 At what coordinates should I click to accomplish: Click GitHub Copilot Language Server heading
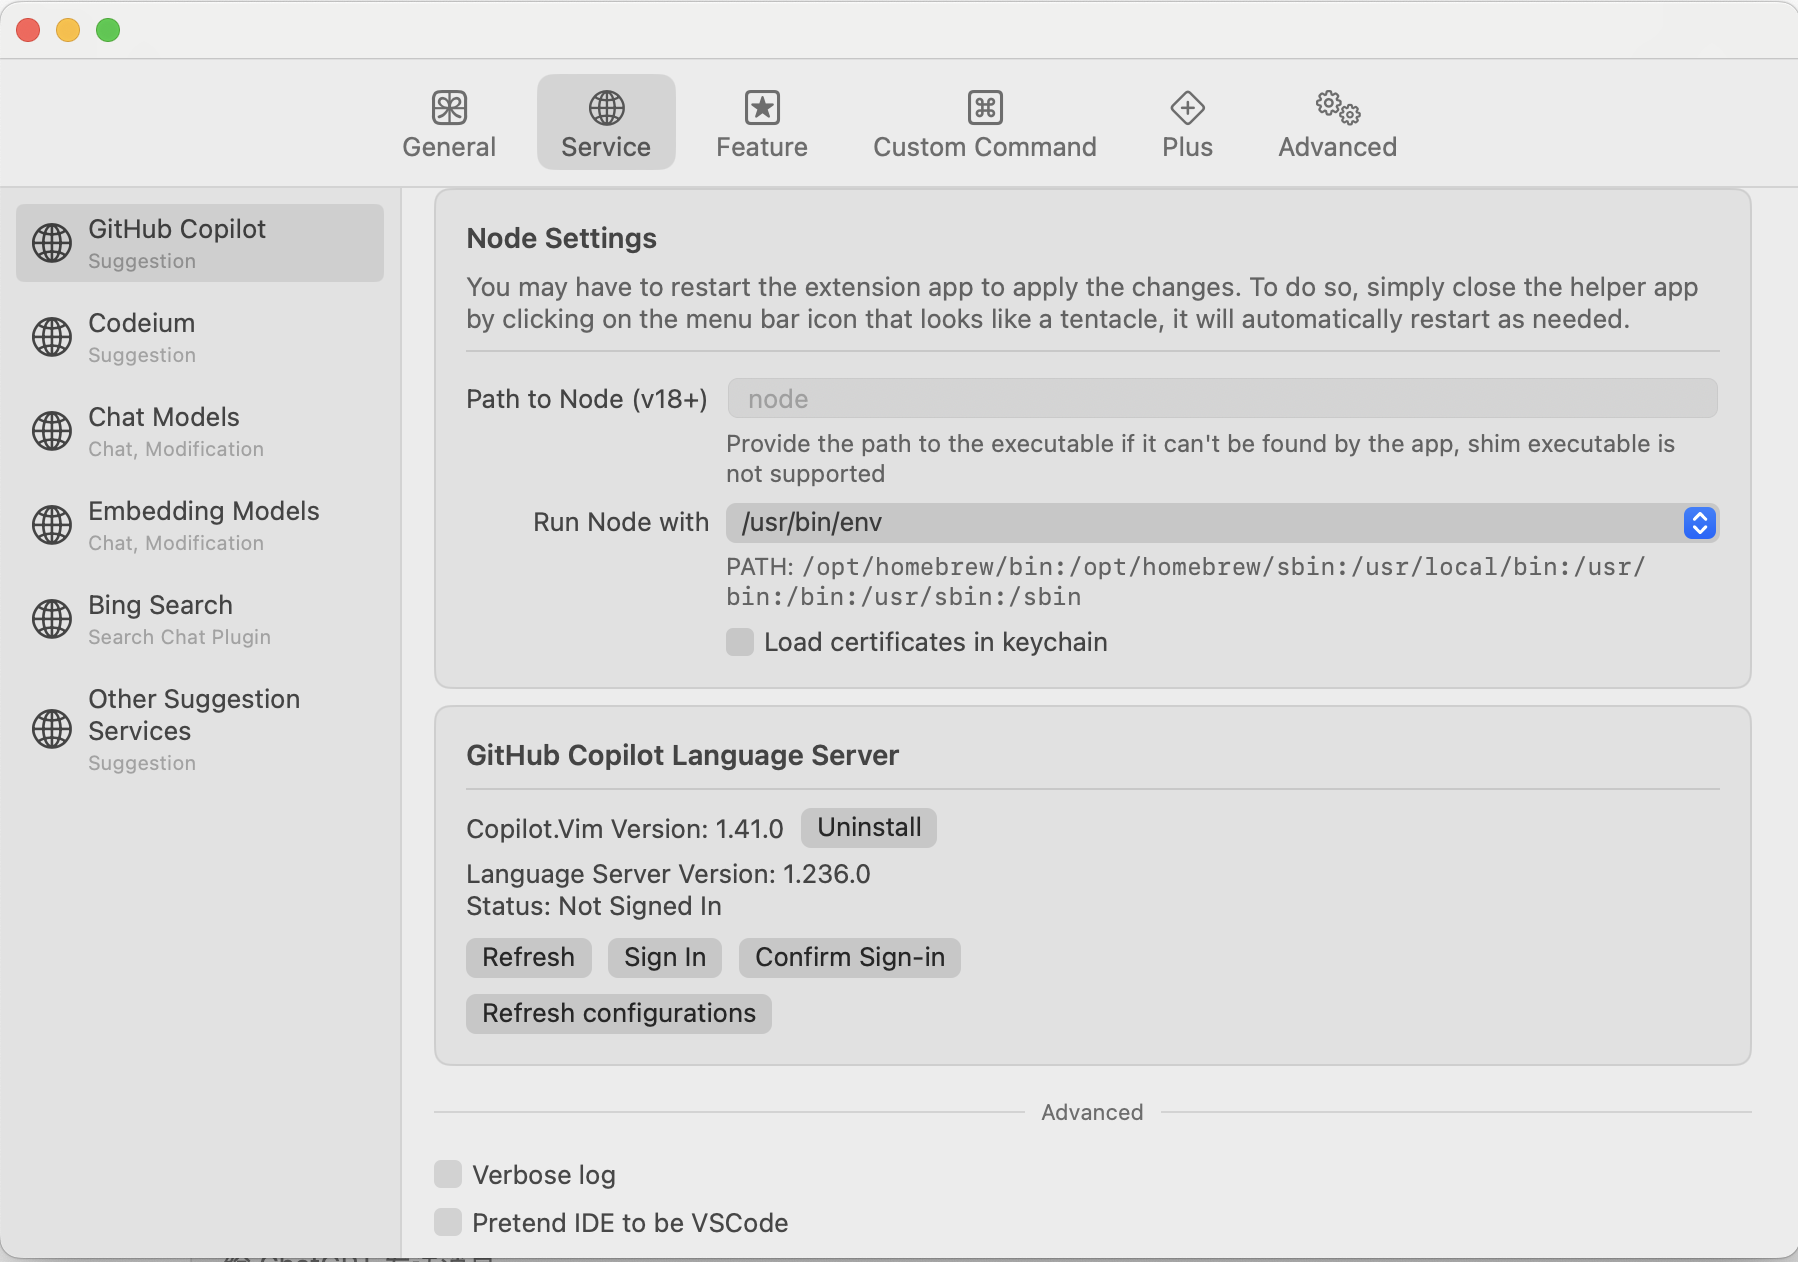[x=682, y=755]
